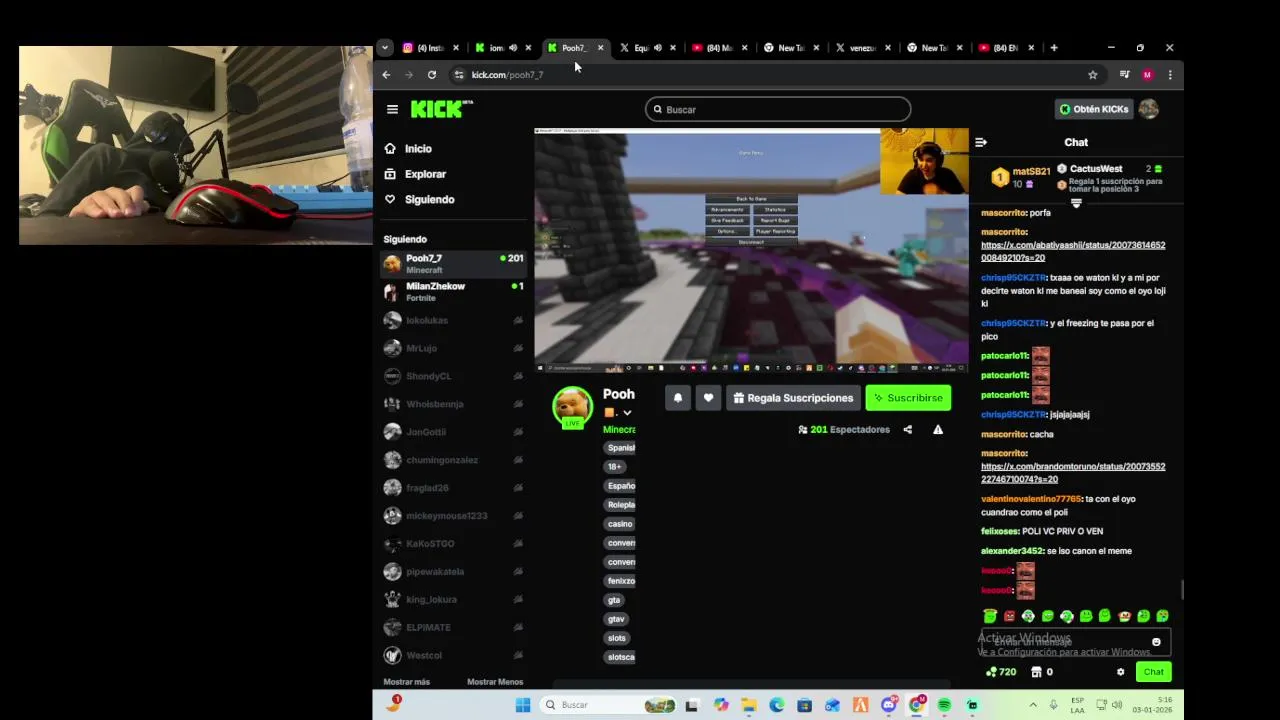The width and height of the screenshot is (1280, 720).
Task: Open the Kick hamburger menu
Action: [392, 109]
